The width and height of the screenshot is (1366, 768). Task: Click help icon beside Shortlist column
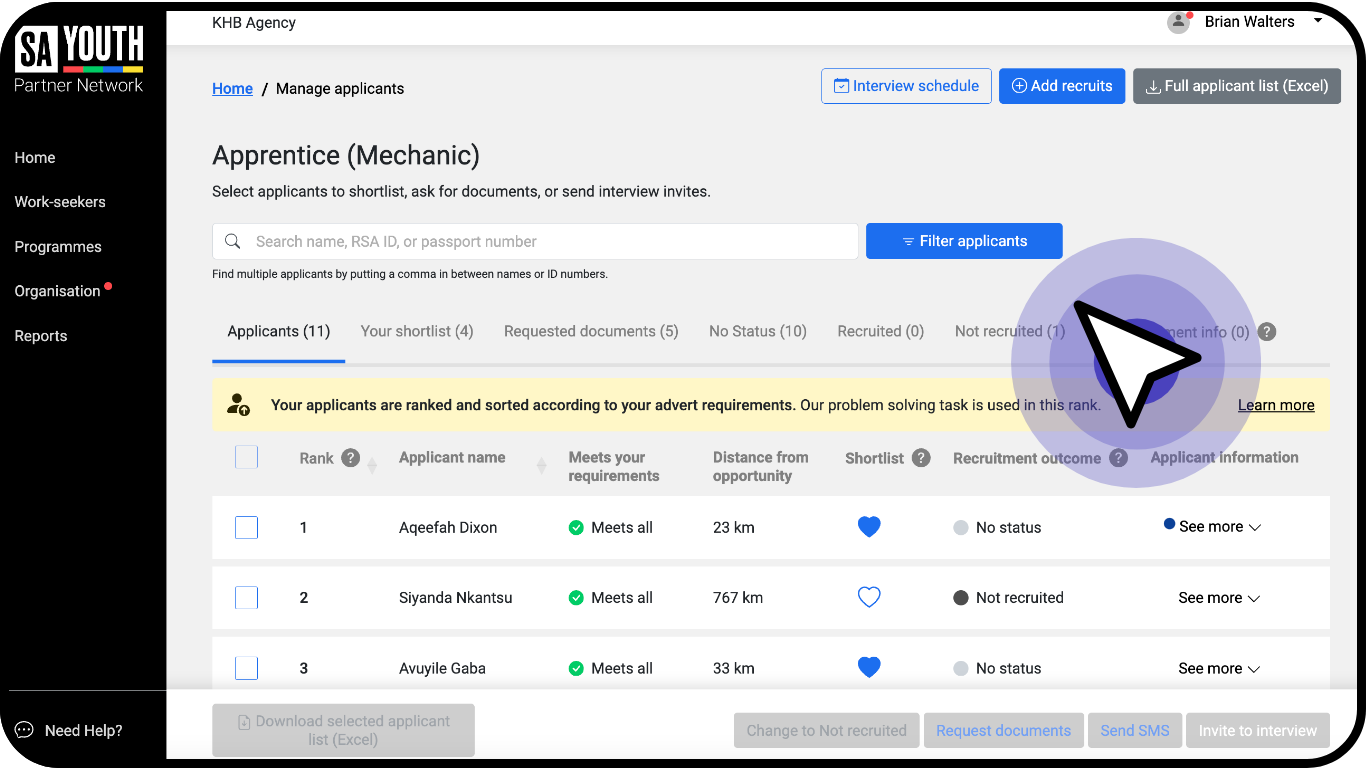click(921, 458)
